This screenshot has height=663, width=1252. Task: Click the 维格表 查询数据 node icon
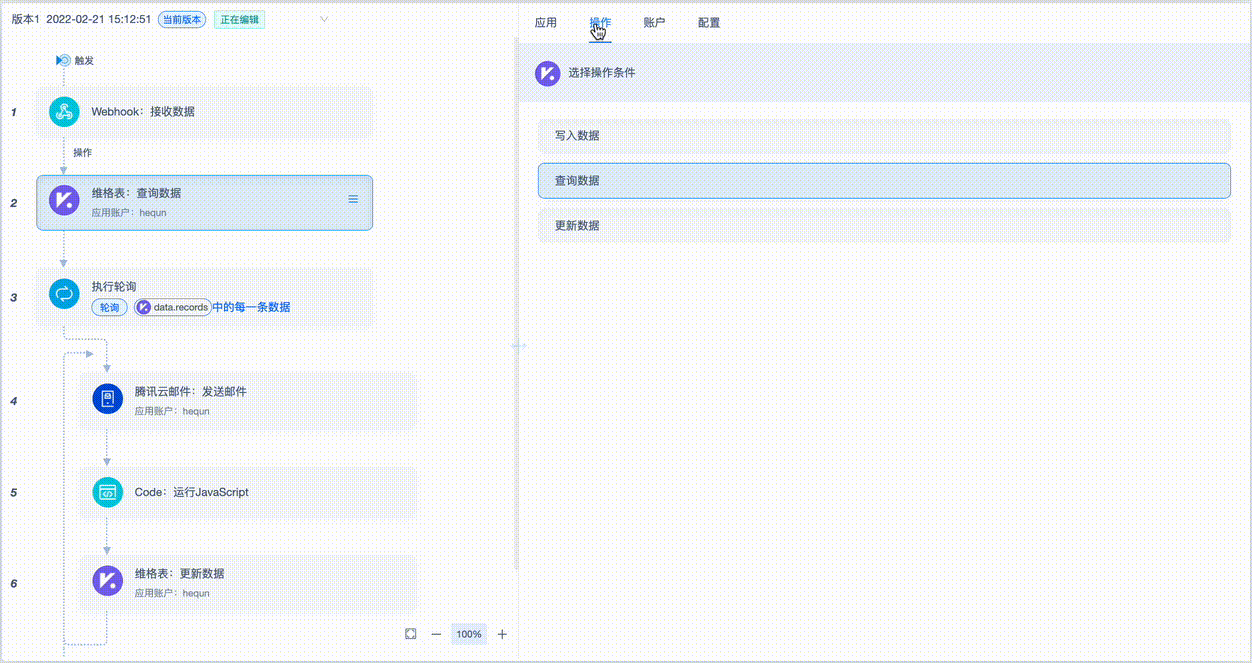click(64, 201)
